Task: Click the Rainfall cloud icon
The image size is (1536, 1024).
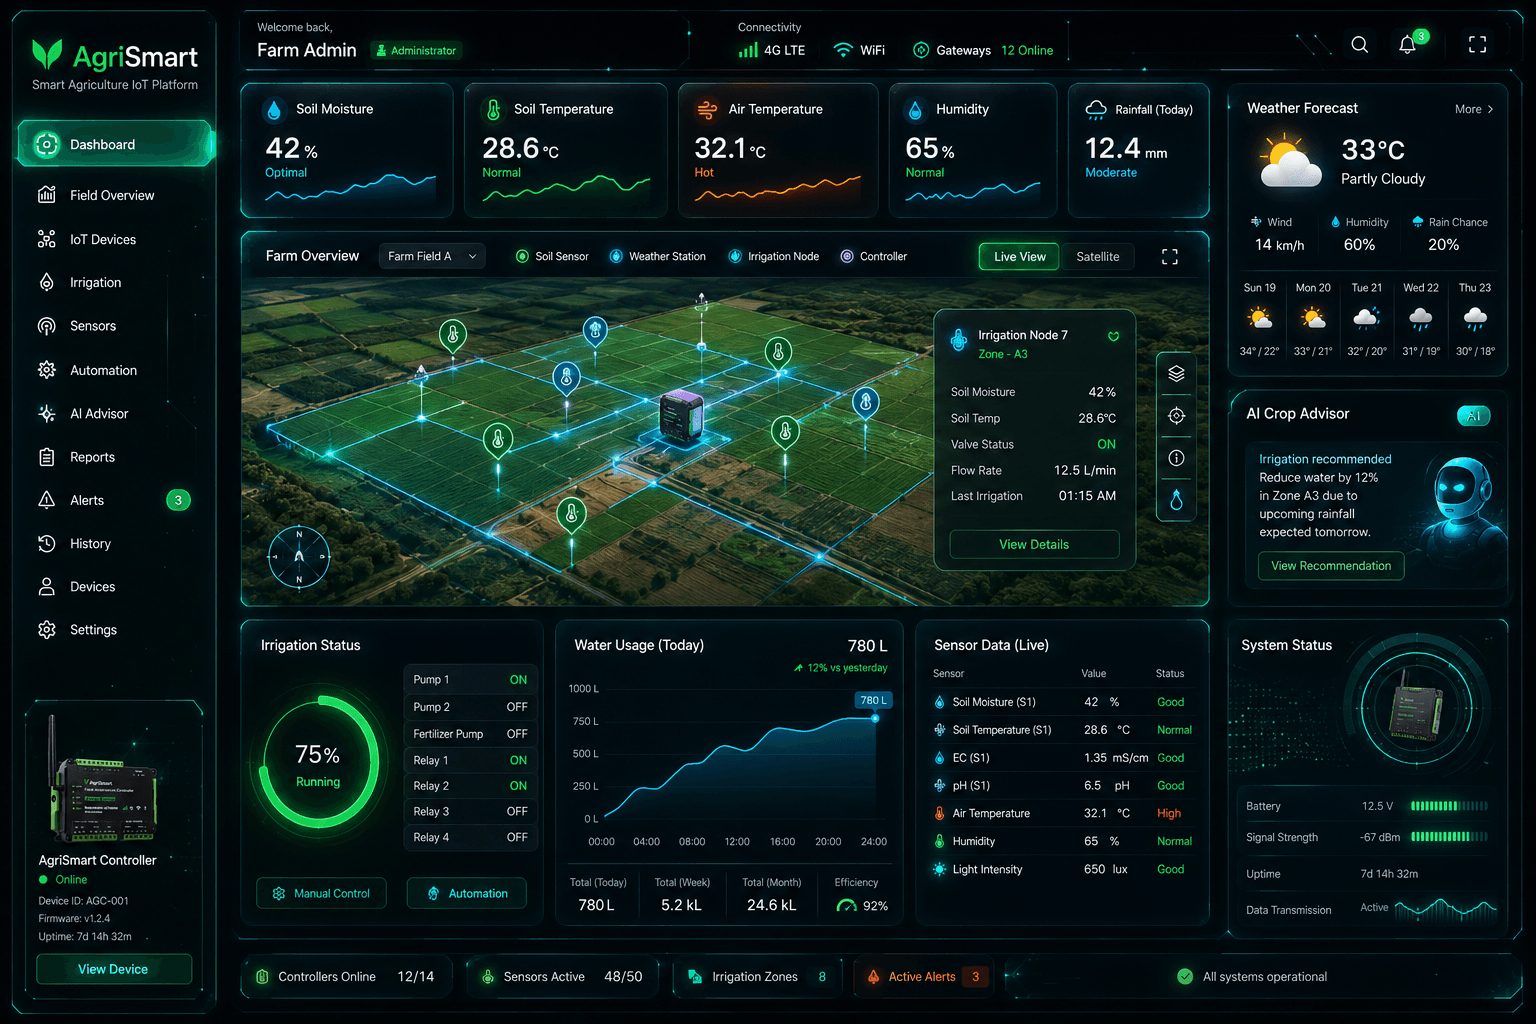Action: 1096,109
